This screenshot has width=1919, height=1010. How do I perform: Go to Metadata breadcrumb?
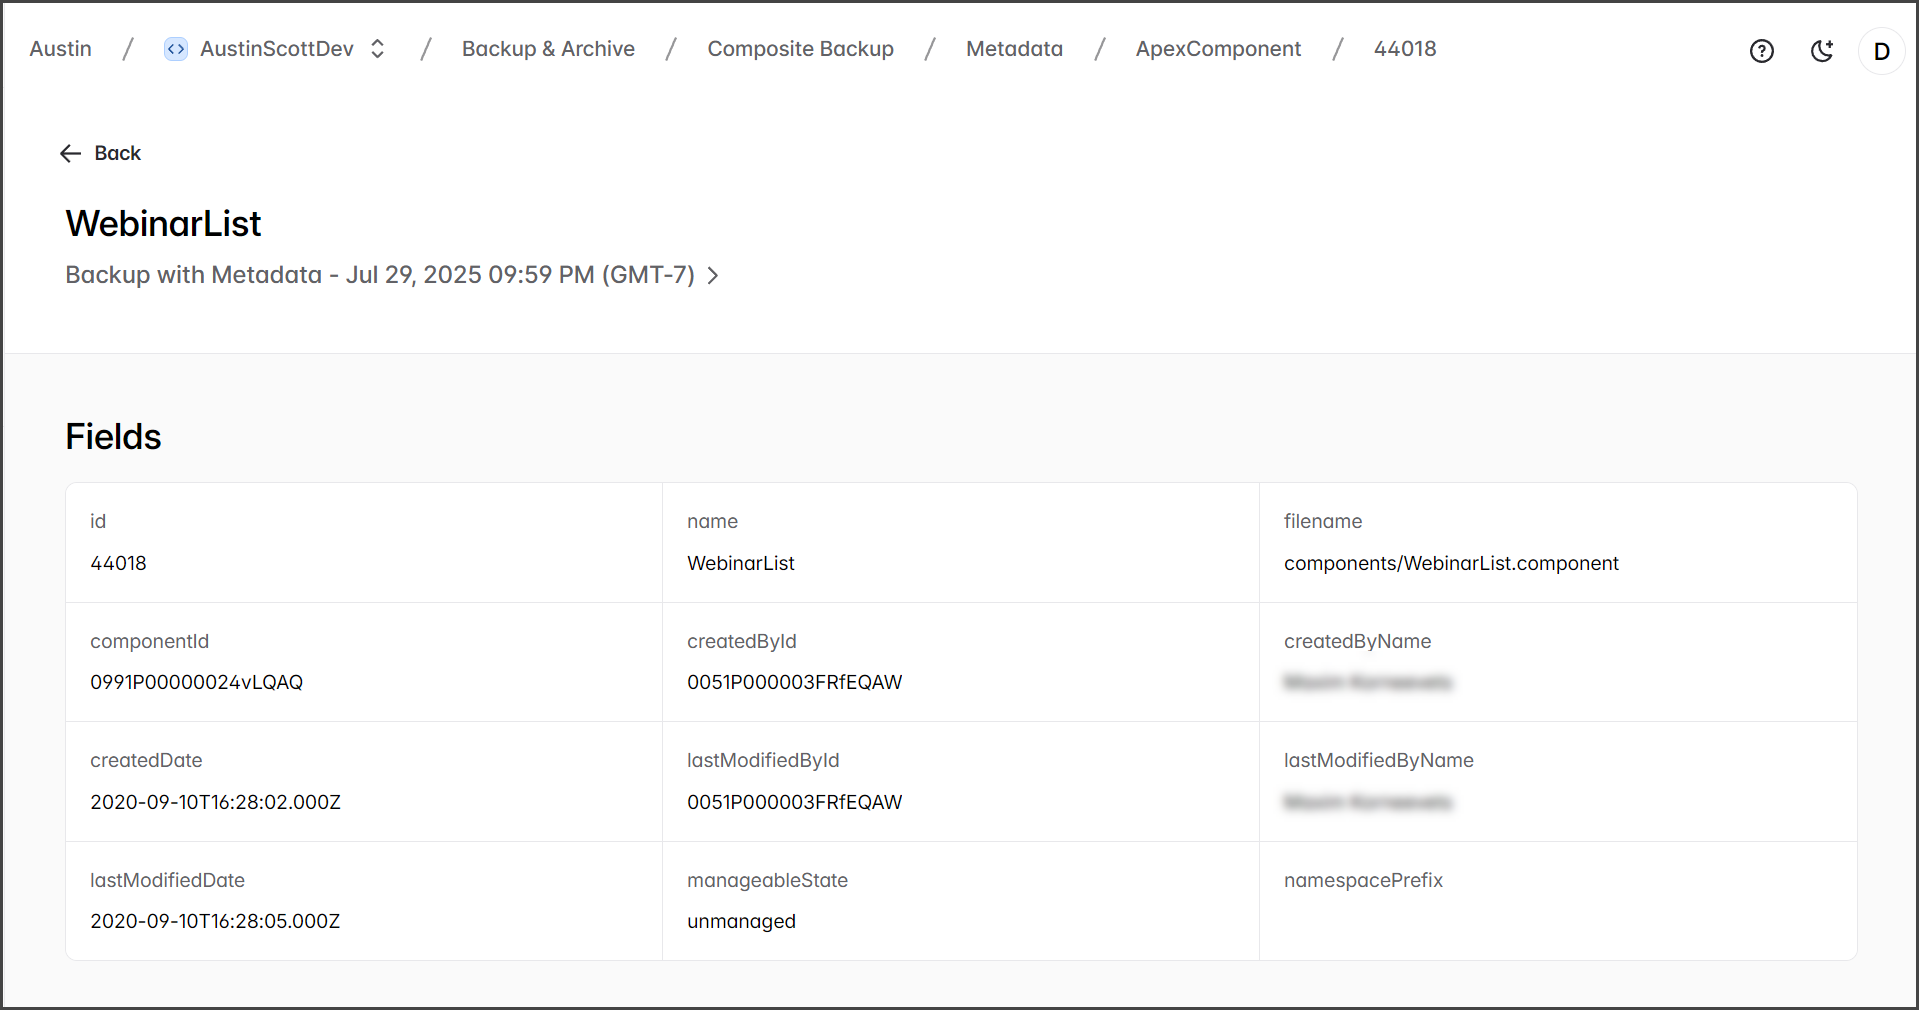(x=1014, y=49)
